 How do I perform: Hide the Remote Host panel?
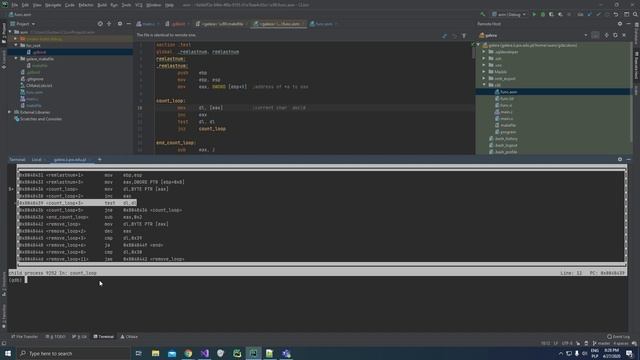click(x=629, y=24)
